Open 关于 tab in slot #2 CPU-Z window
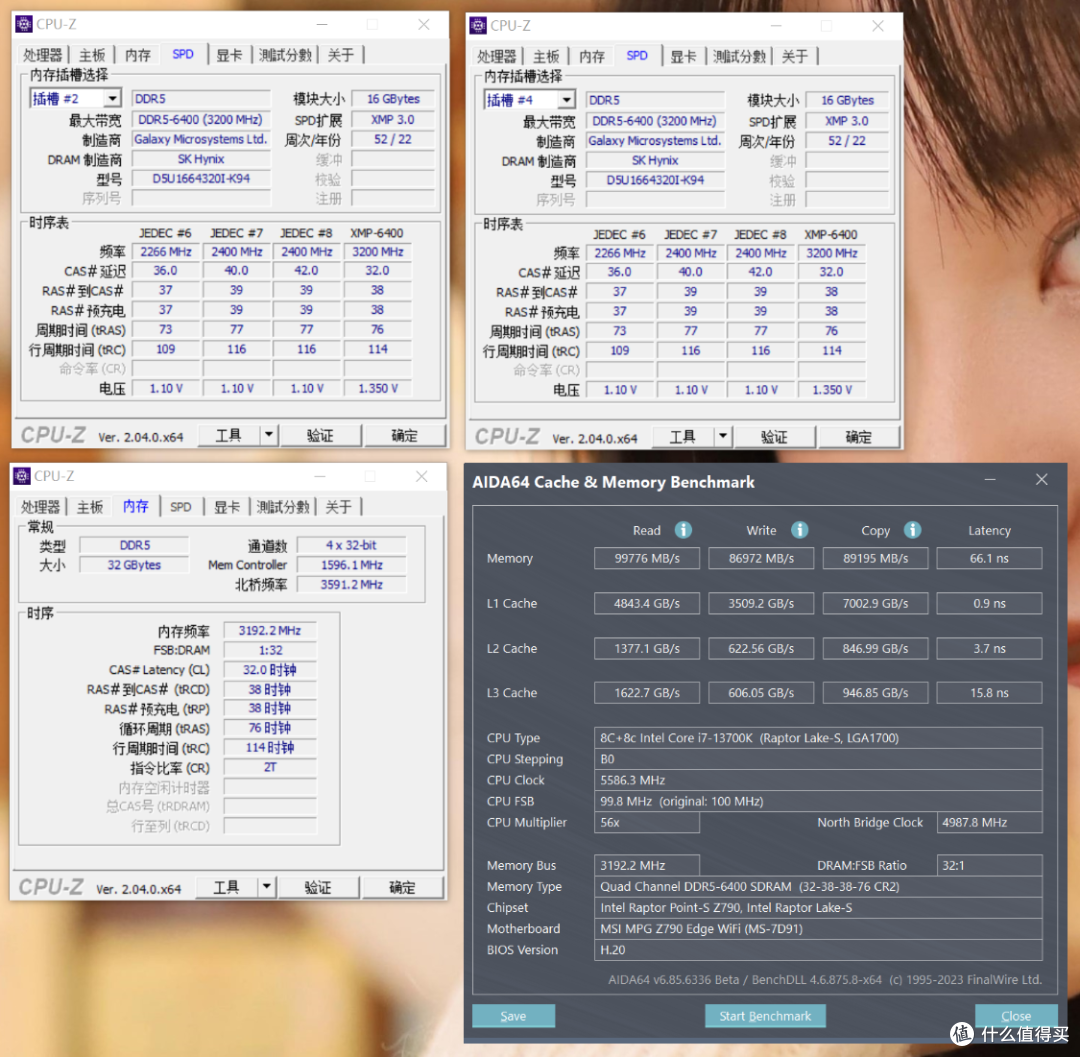1080x1057 pixels. pos(340,55)
